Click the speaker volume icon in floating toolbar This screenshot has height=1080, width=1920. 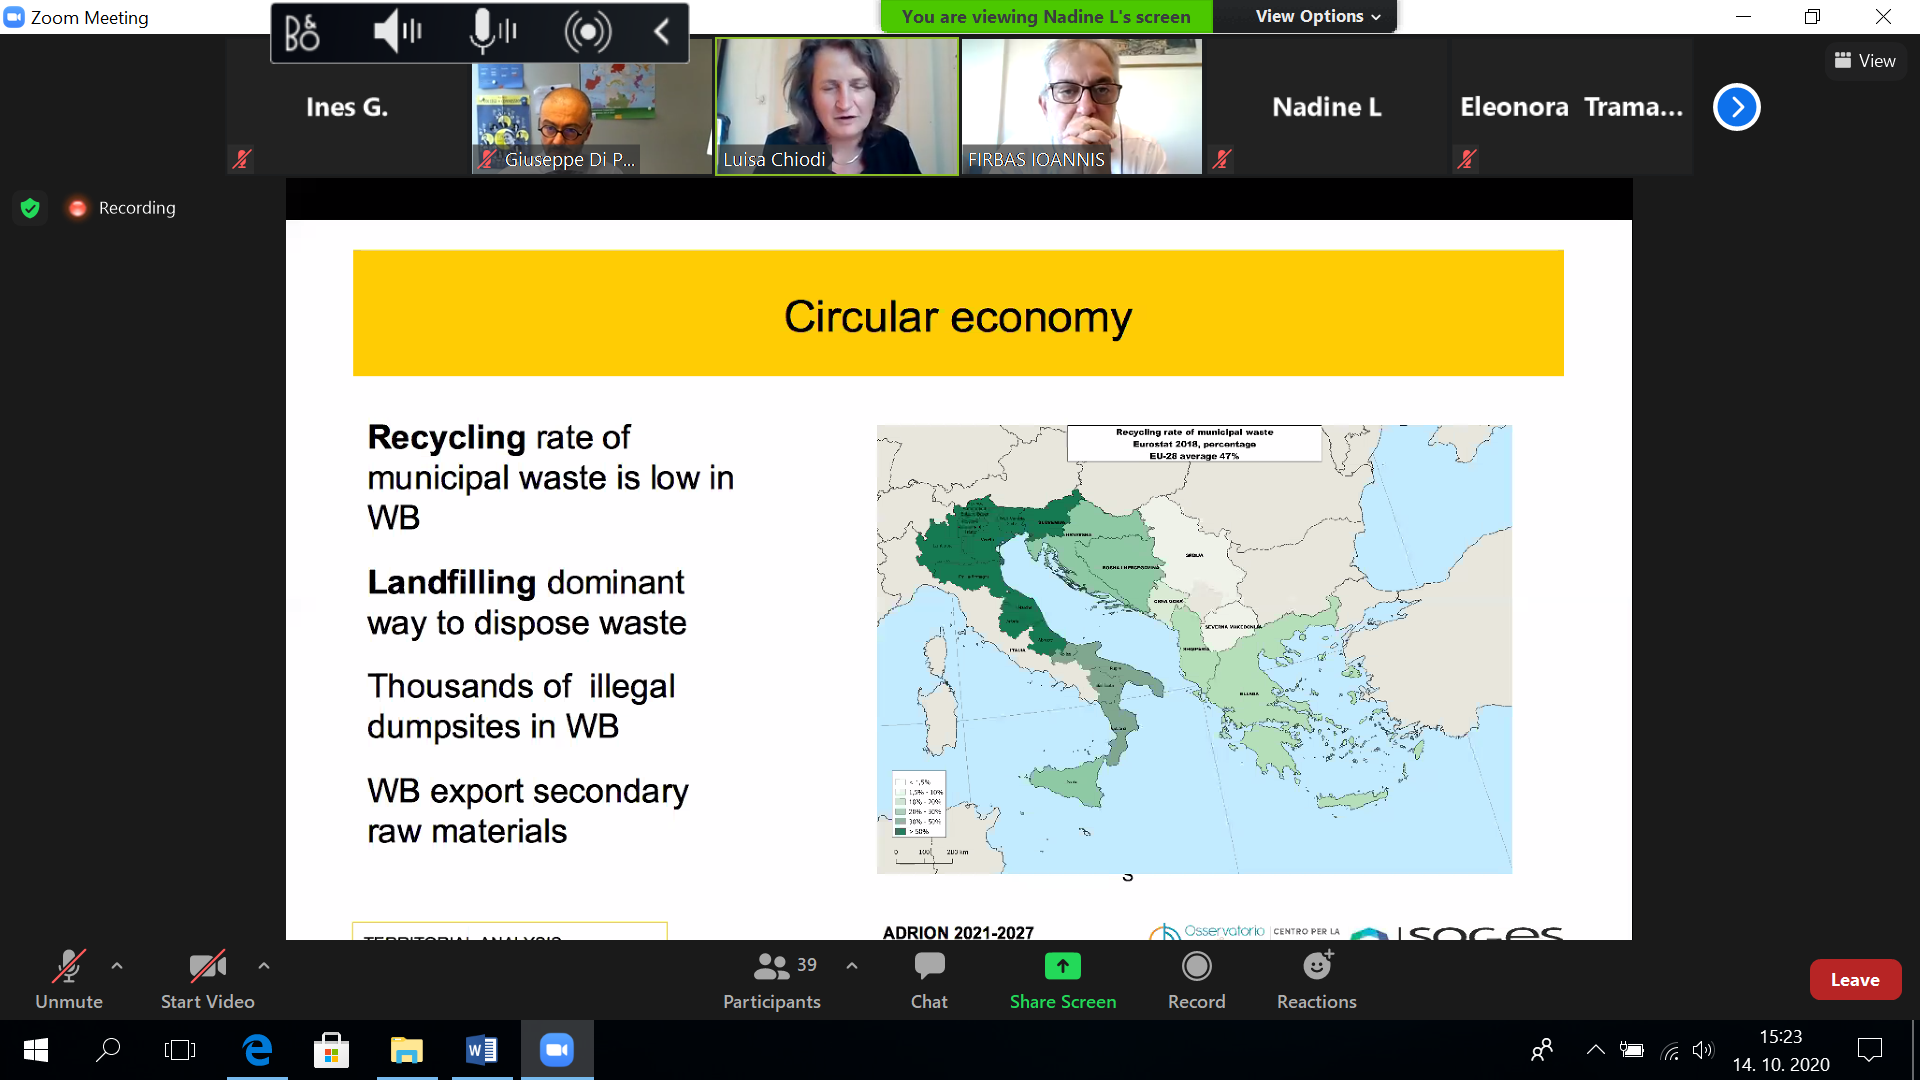pos(397,32)
